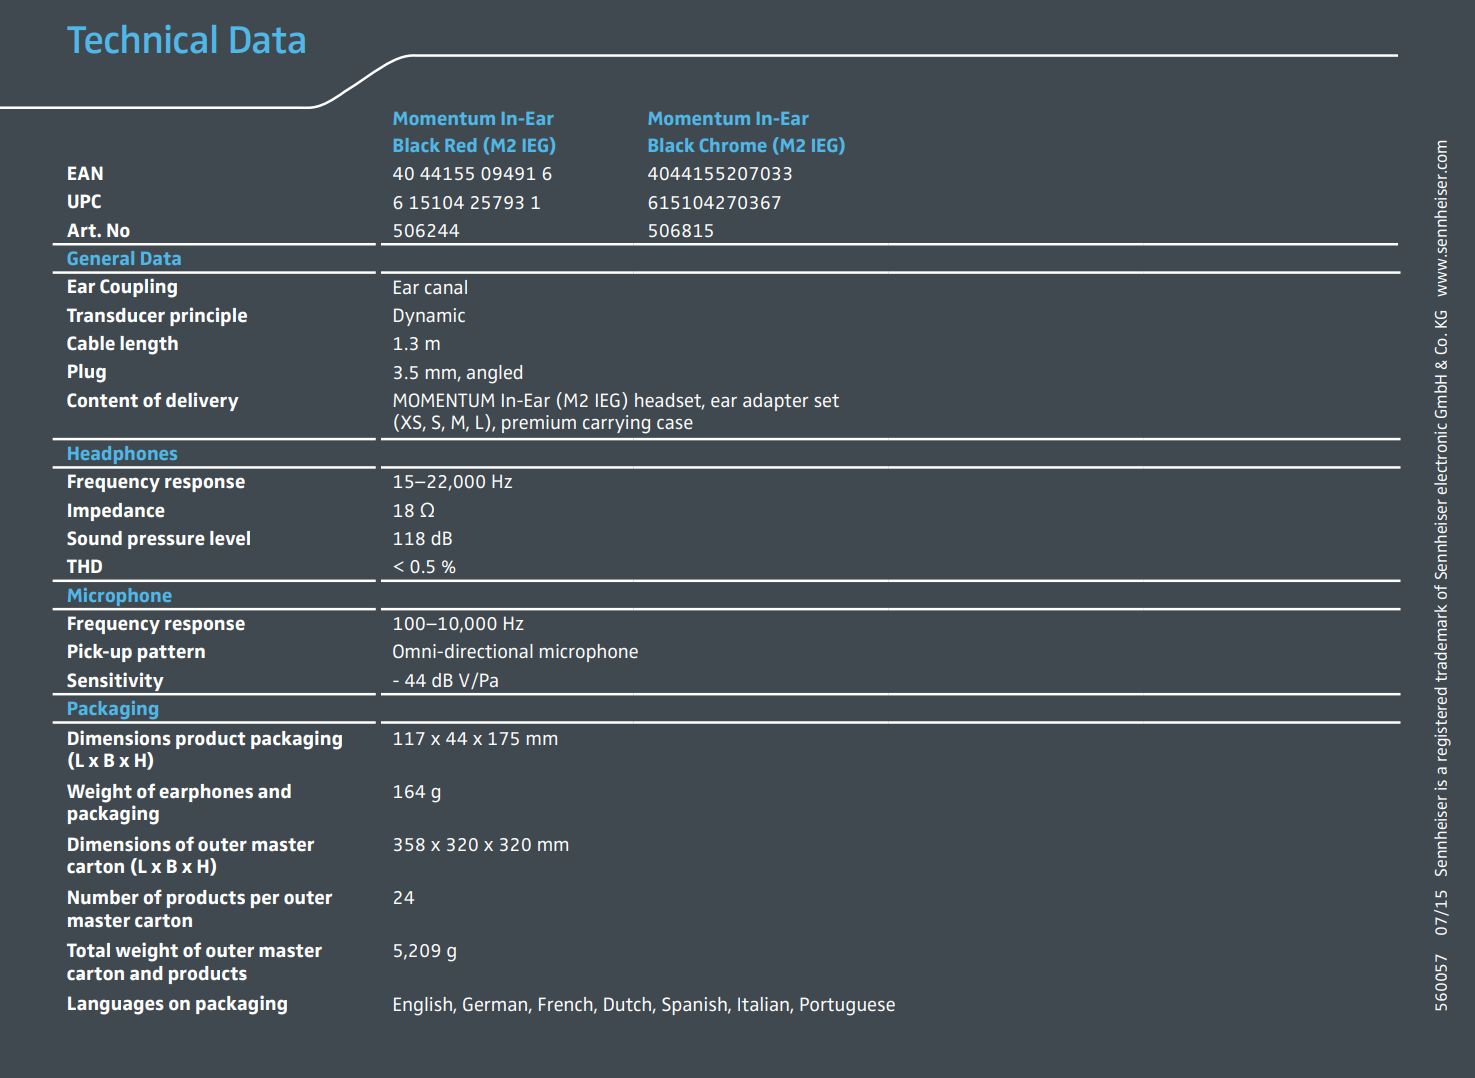The image size is (1475, 1078).
Task: Click the 'Packaging' section heading
Action: coord(113,709)
